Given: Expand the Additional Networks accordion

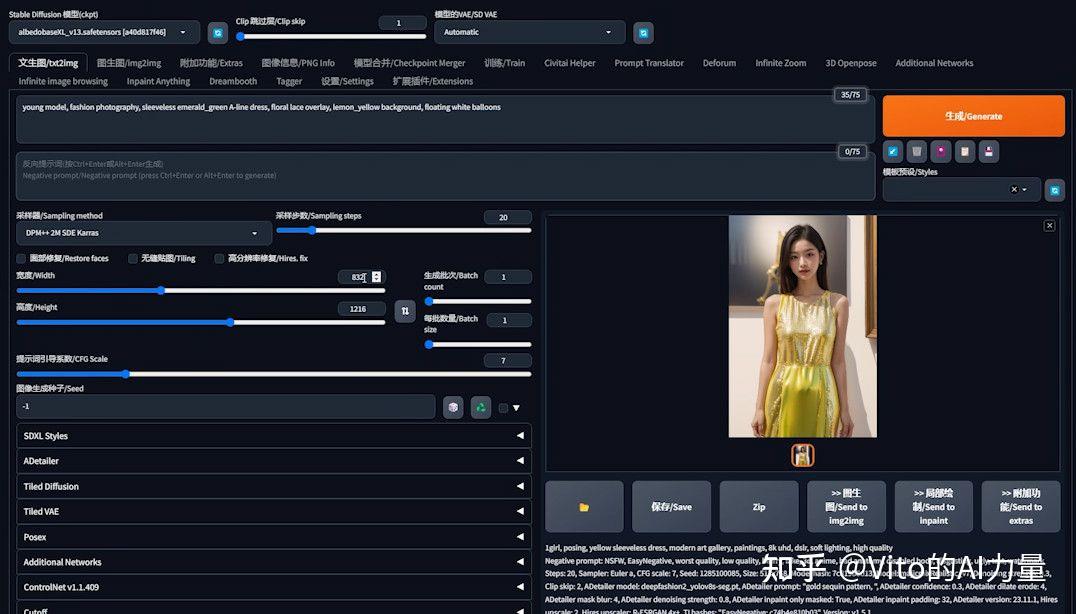Looking at the screenshot, I should tap(274, 562).
